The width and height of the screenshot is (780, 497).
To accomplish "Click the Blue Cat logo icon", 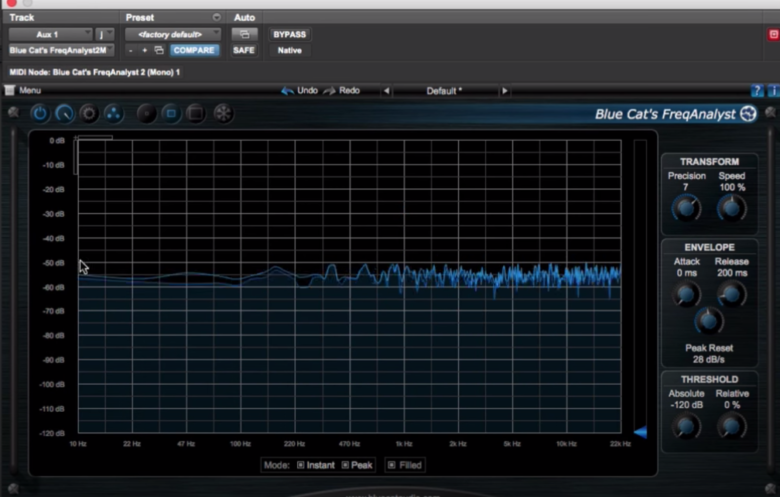I will coord(748,114).
